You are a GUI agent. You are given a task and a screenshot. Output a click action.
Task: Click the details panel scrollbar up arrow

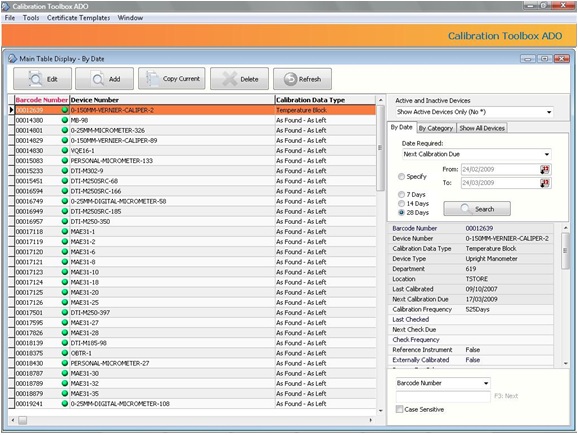click(566, 229)
